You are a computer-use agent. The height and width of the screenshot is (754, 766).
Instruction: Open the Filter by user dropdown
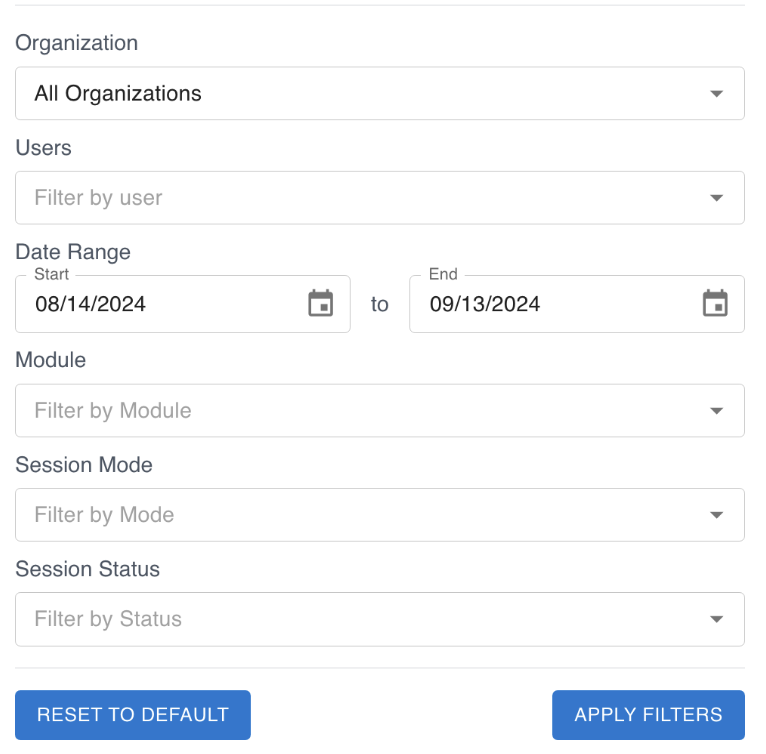tap(360, 198)
